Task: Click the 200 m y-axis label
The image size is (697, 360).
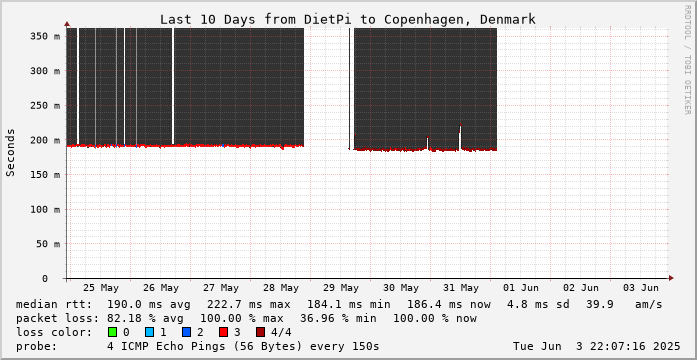Action: point(45,140)
